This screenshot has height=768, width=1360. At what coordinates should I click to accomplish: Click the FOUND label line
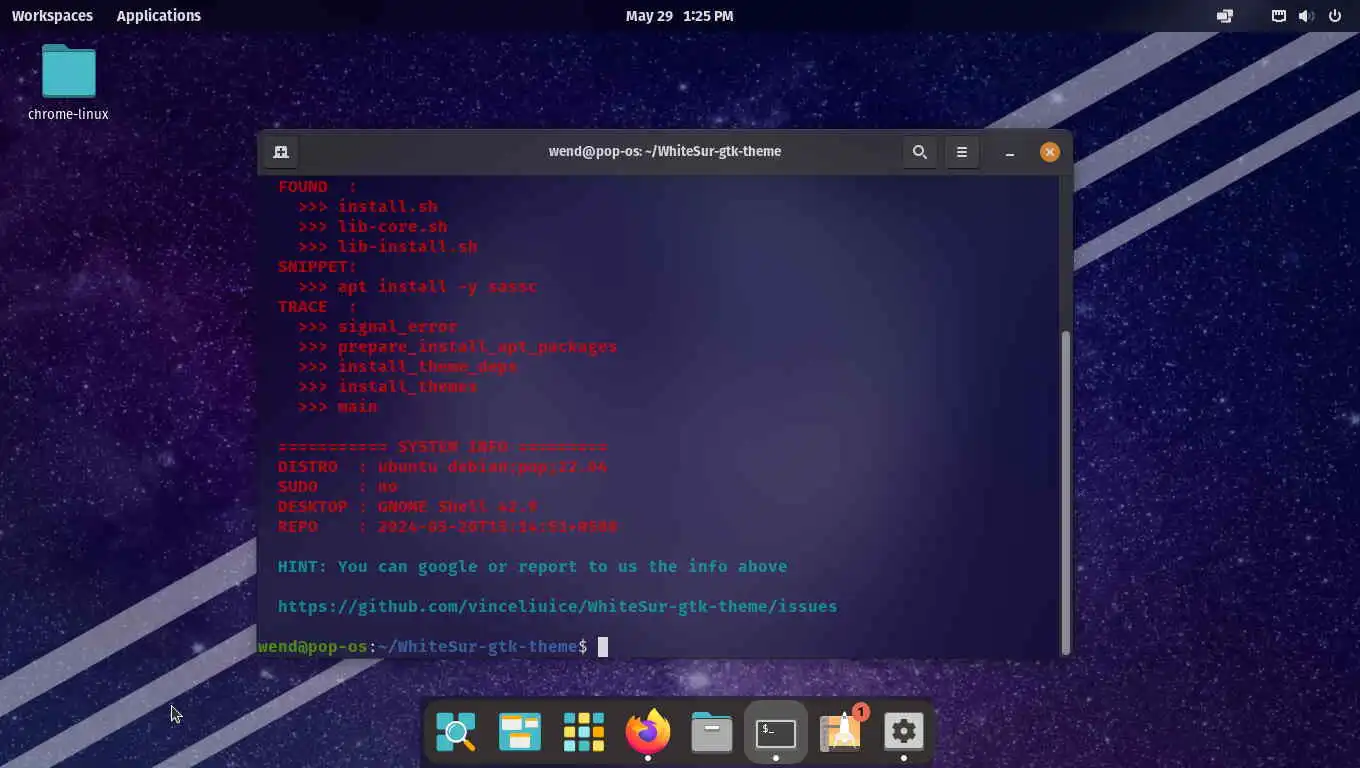point(318,187)
